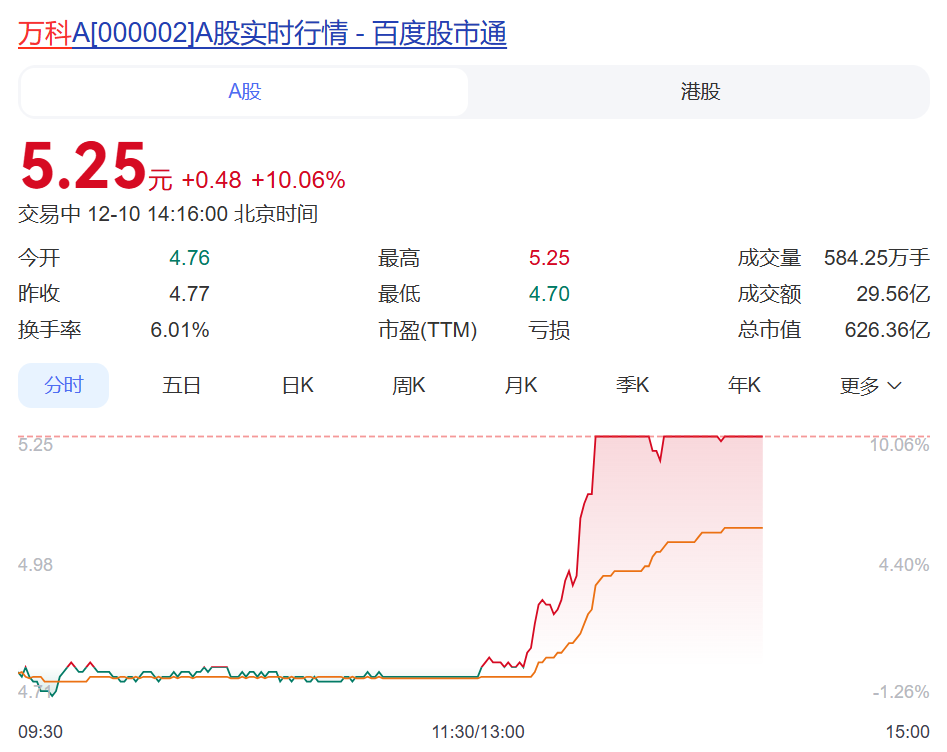Screen dimensions: 947x752
Task: Open the 万科A股实时行情 百度股市通 title link
Action: click(x=262, y=34)
